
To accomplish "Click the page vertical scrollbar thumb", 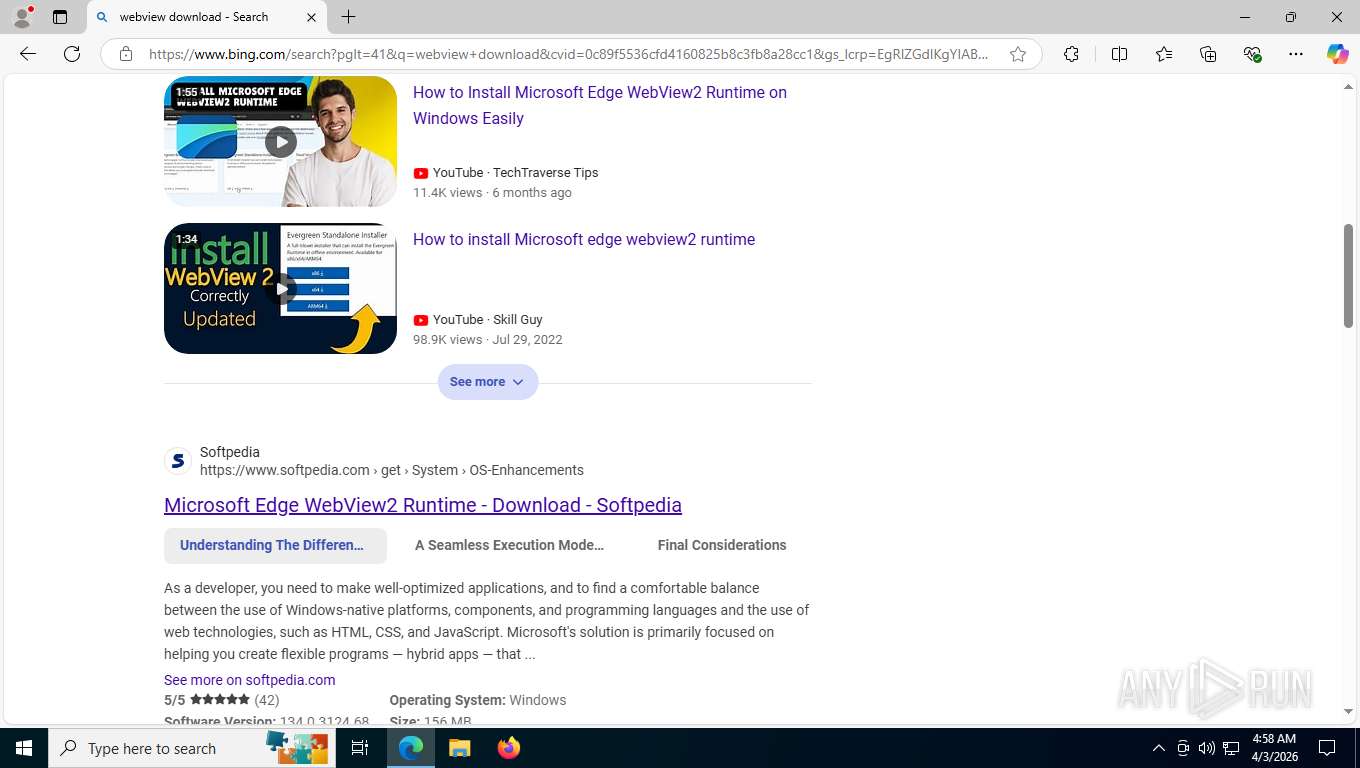I will [x=1348, y=275].
